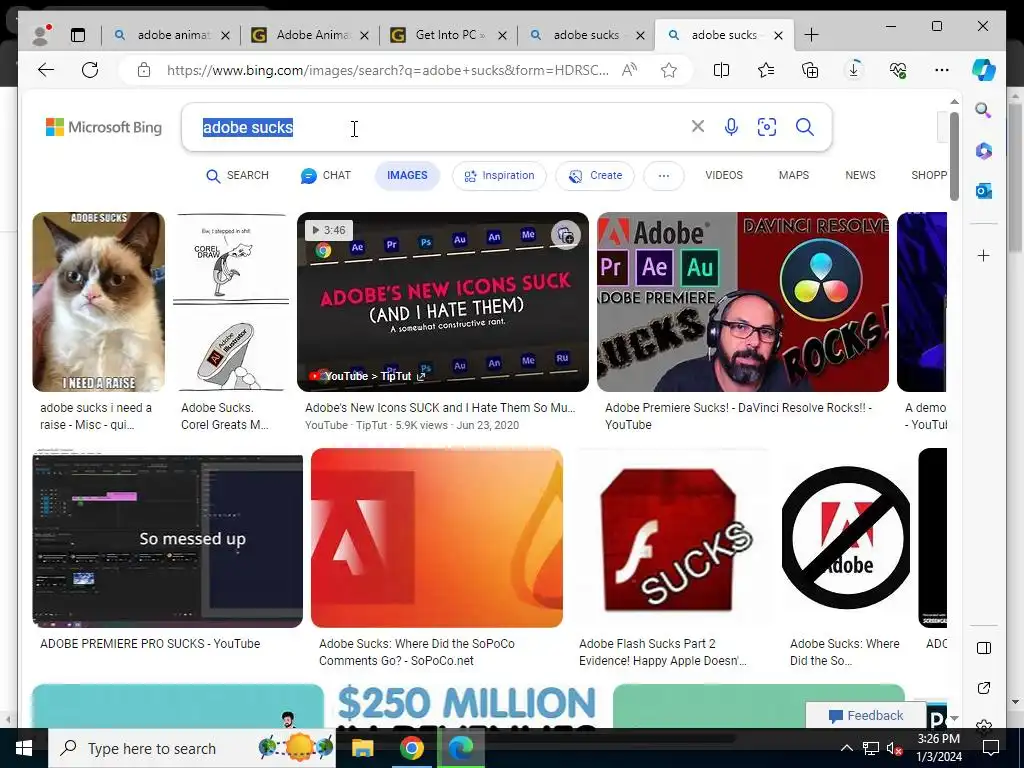This screenshot has width=1024, height=768.
Task: Show Downloads panel
Action: [x=854, y=70]
